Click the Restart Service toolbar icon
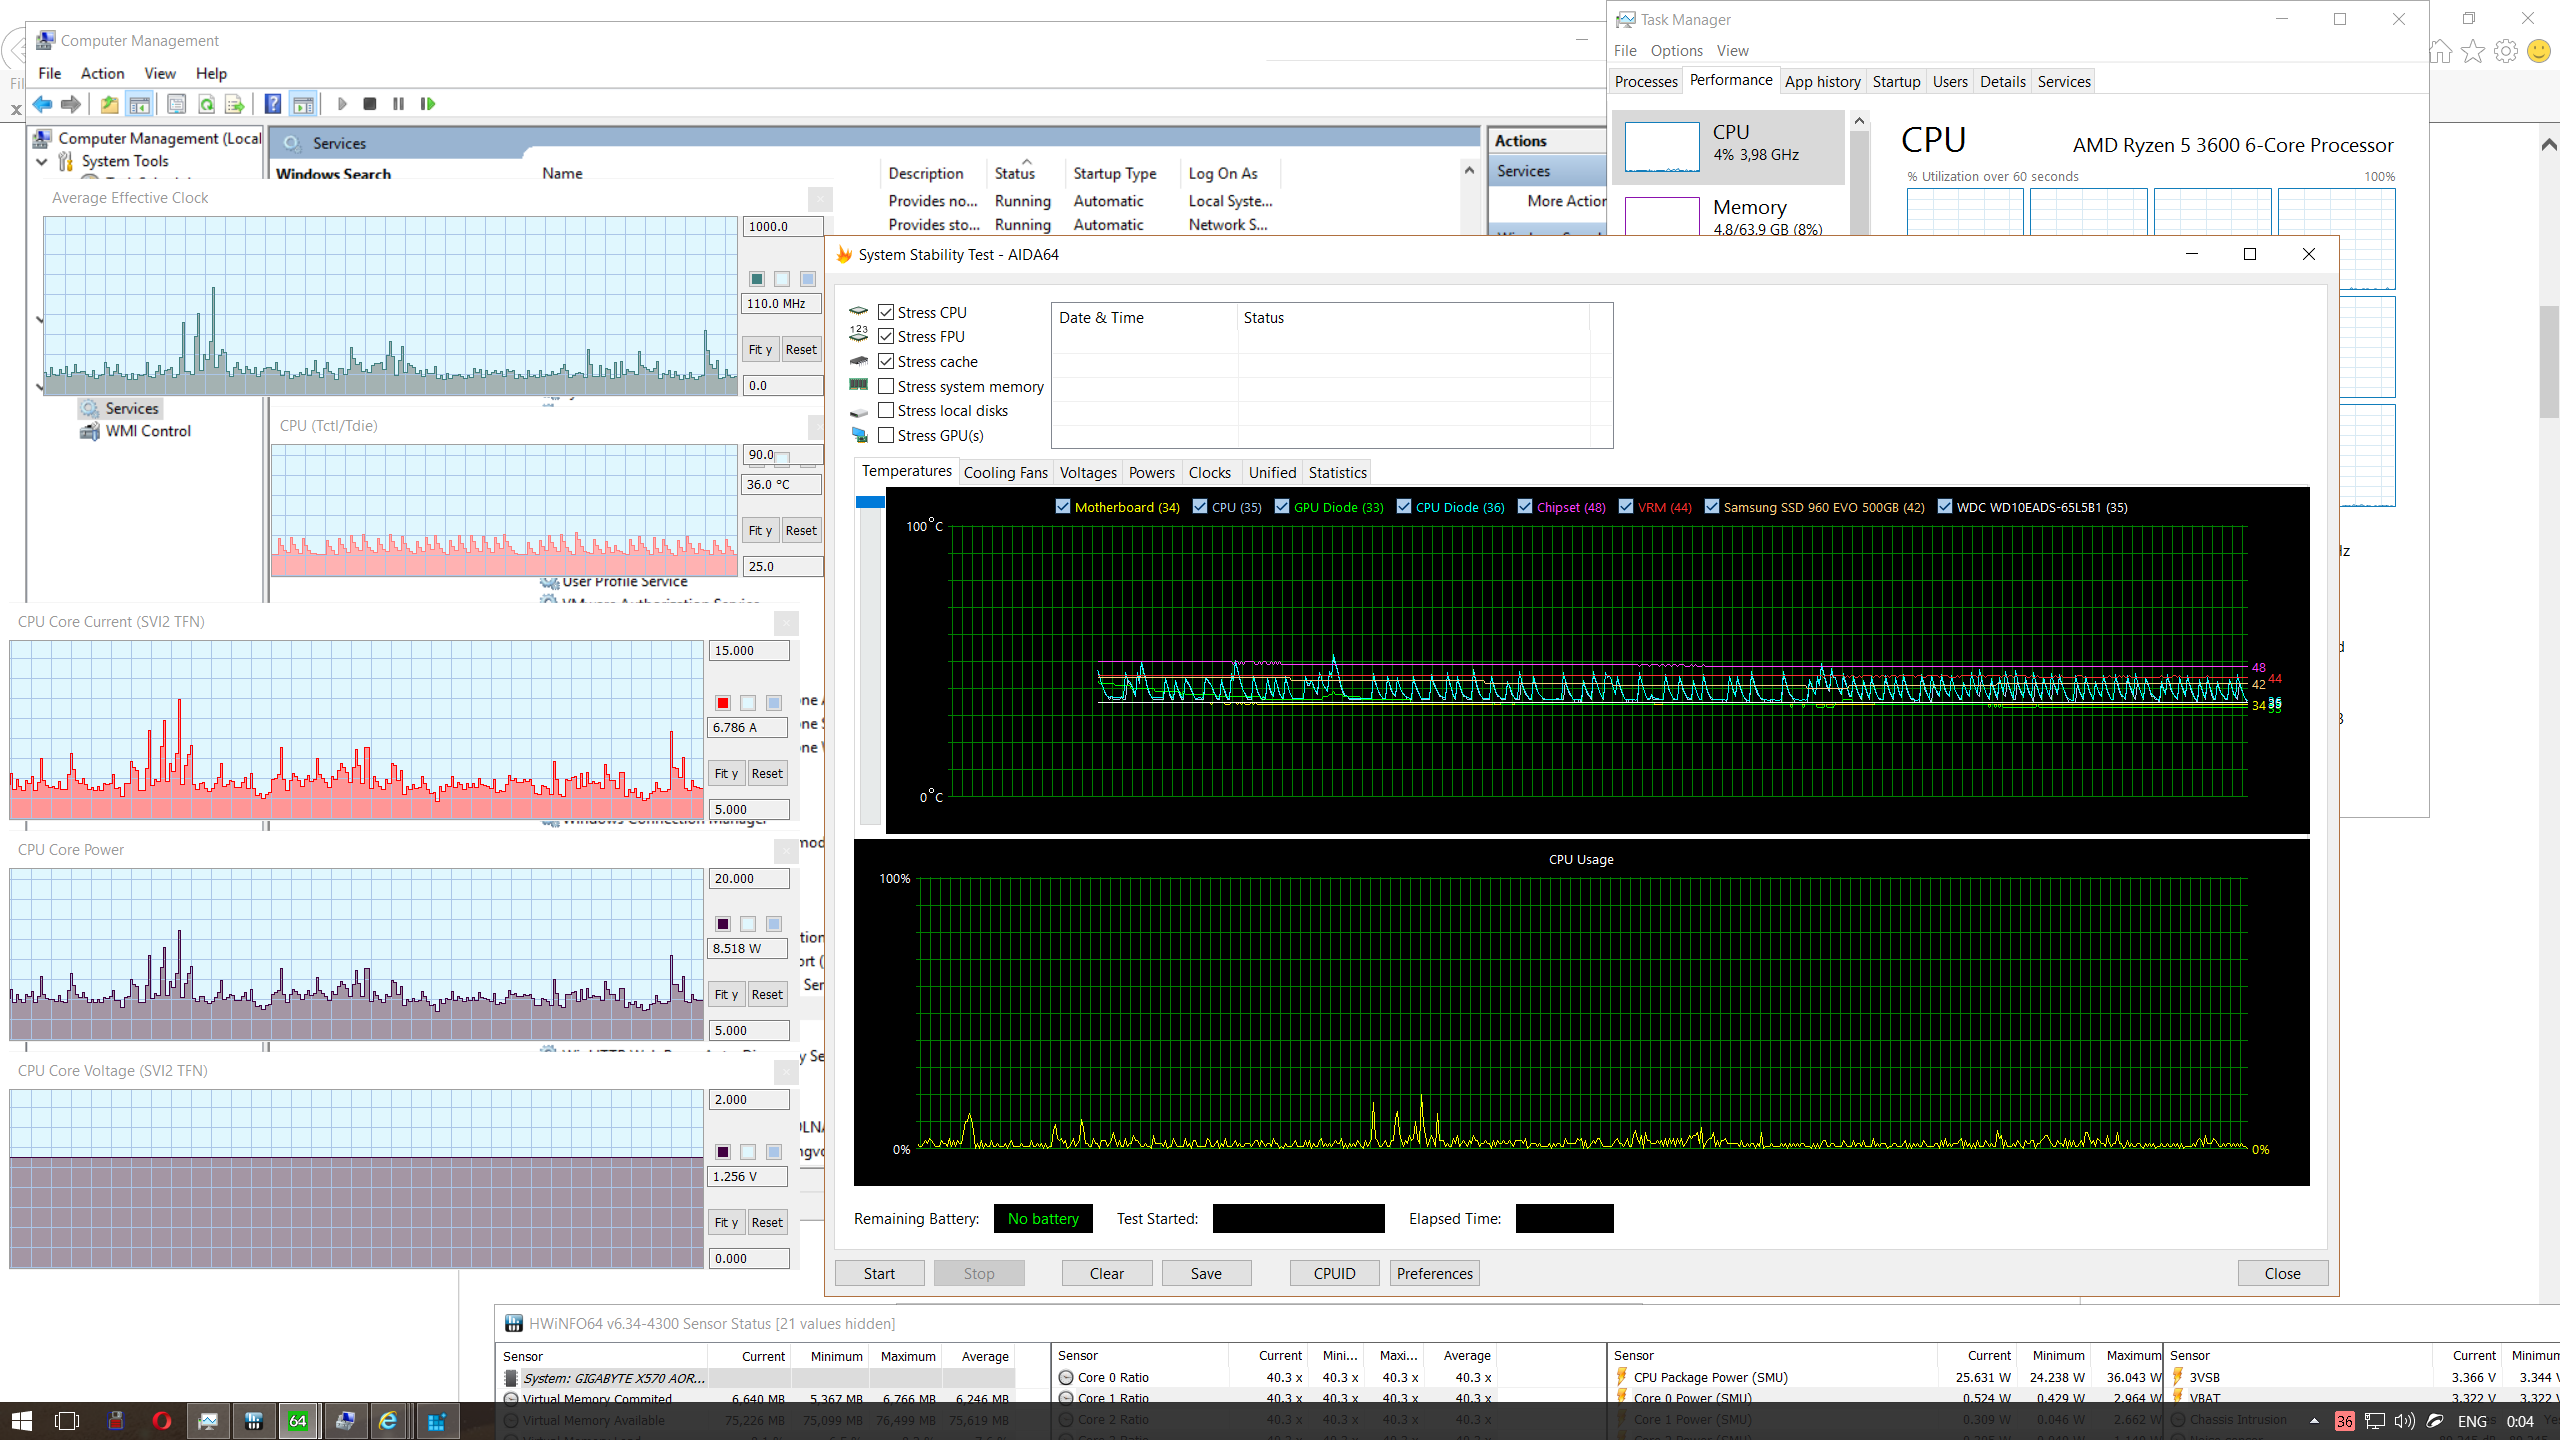 pyautogui.click(x=428, y=104)
